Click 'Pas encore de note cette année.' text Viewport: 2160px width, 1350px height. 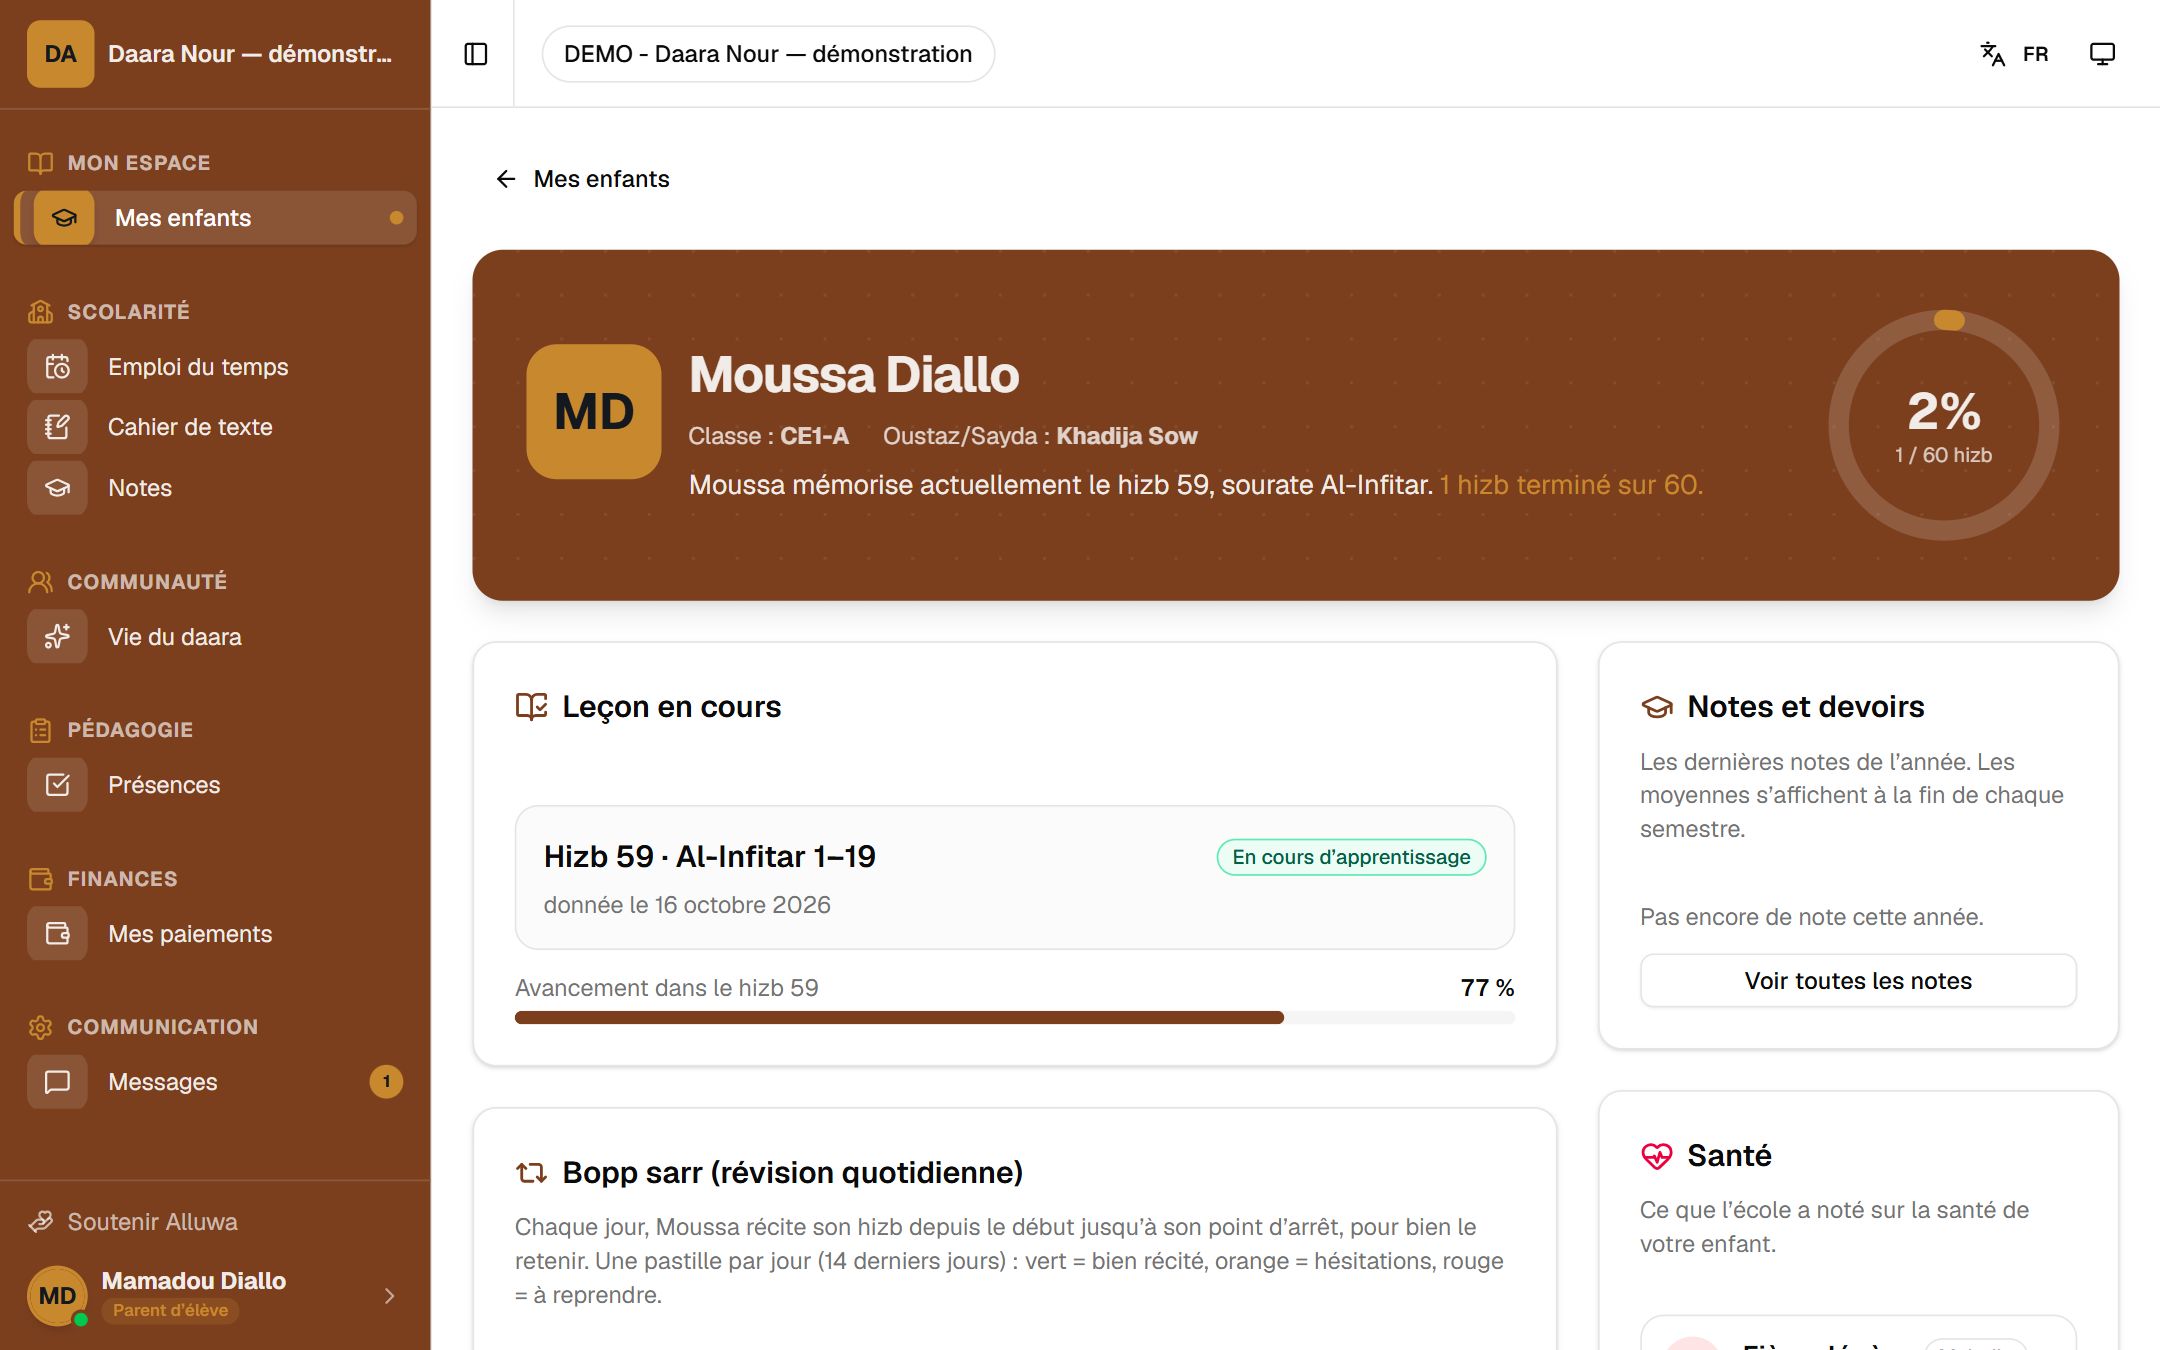[x=1811, y=917]
